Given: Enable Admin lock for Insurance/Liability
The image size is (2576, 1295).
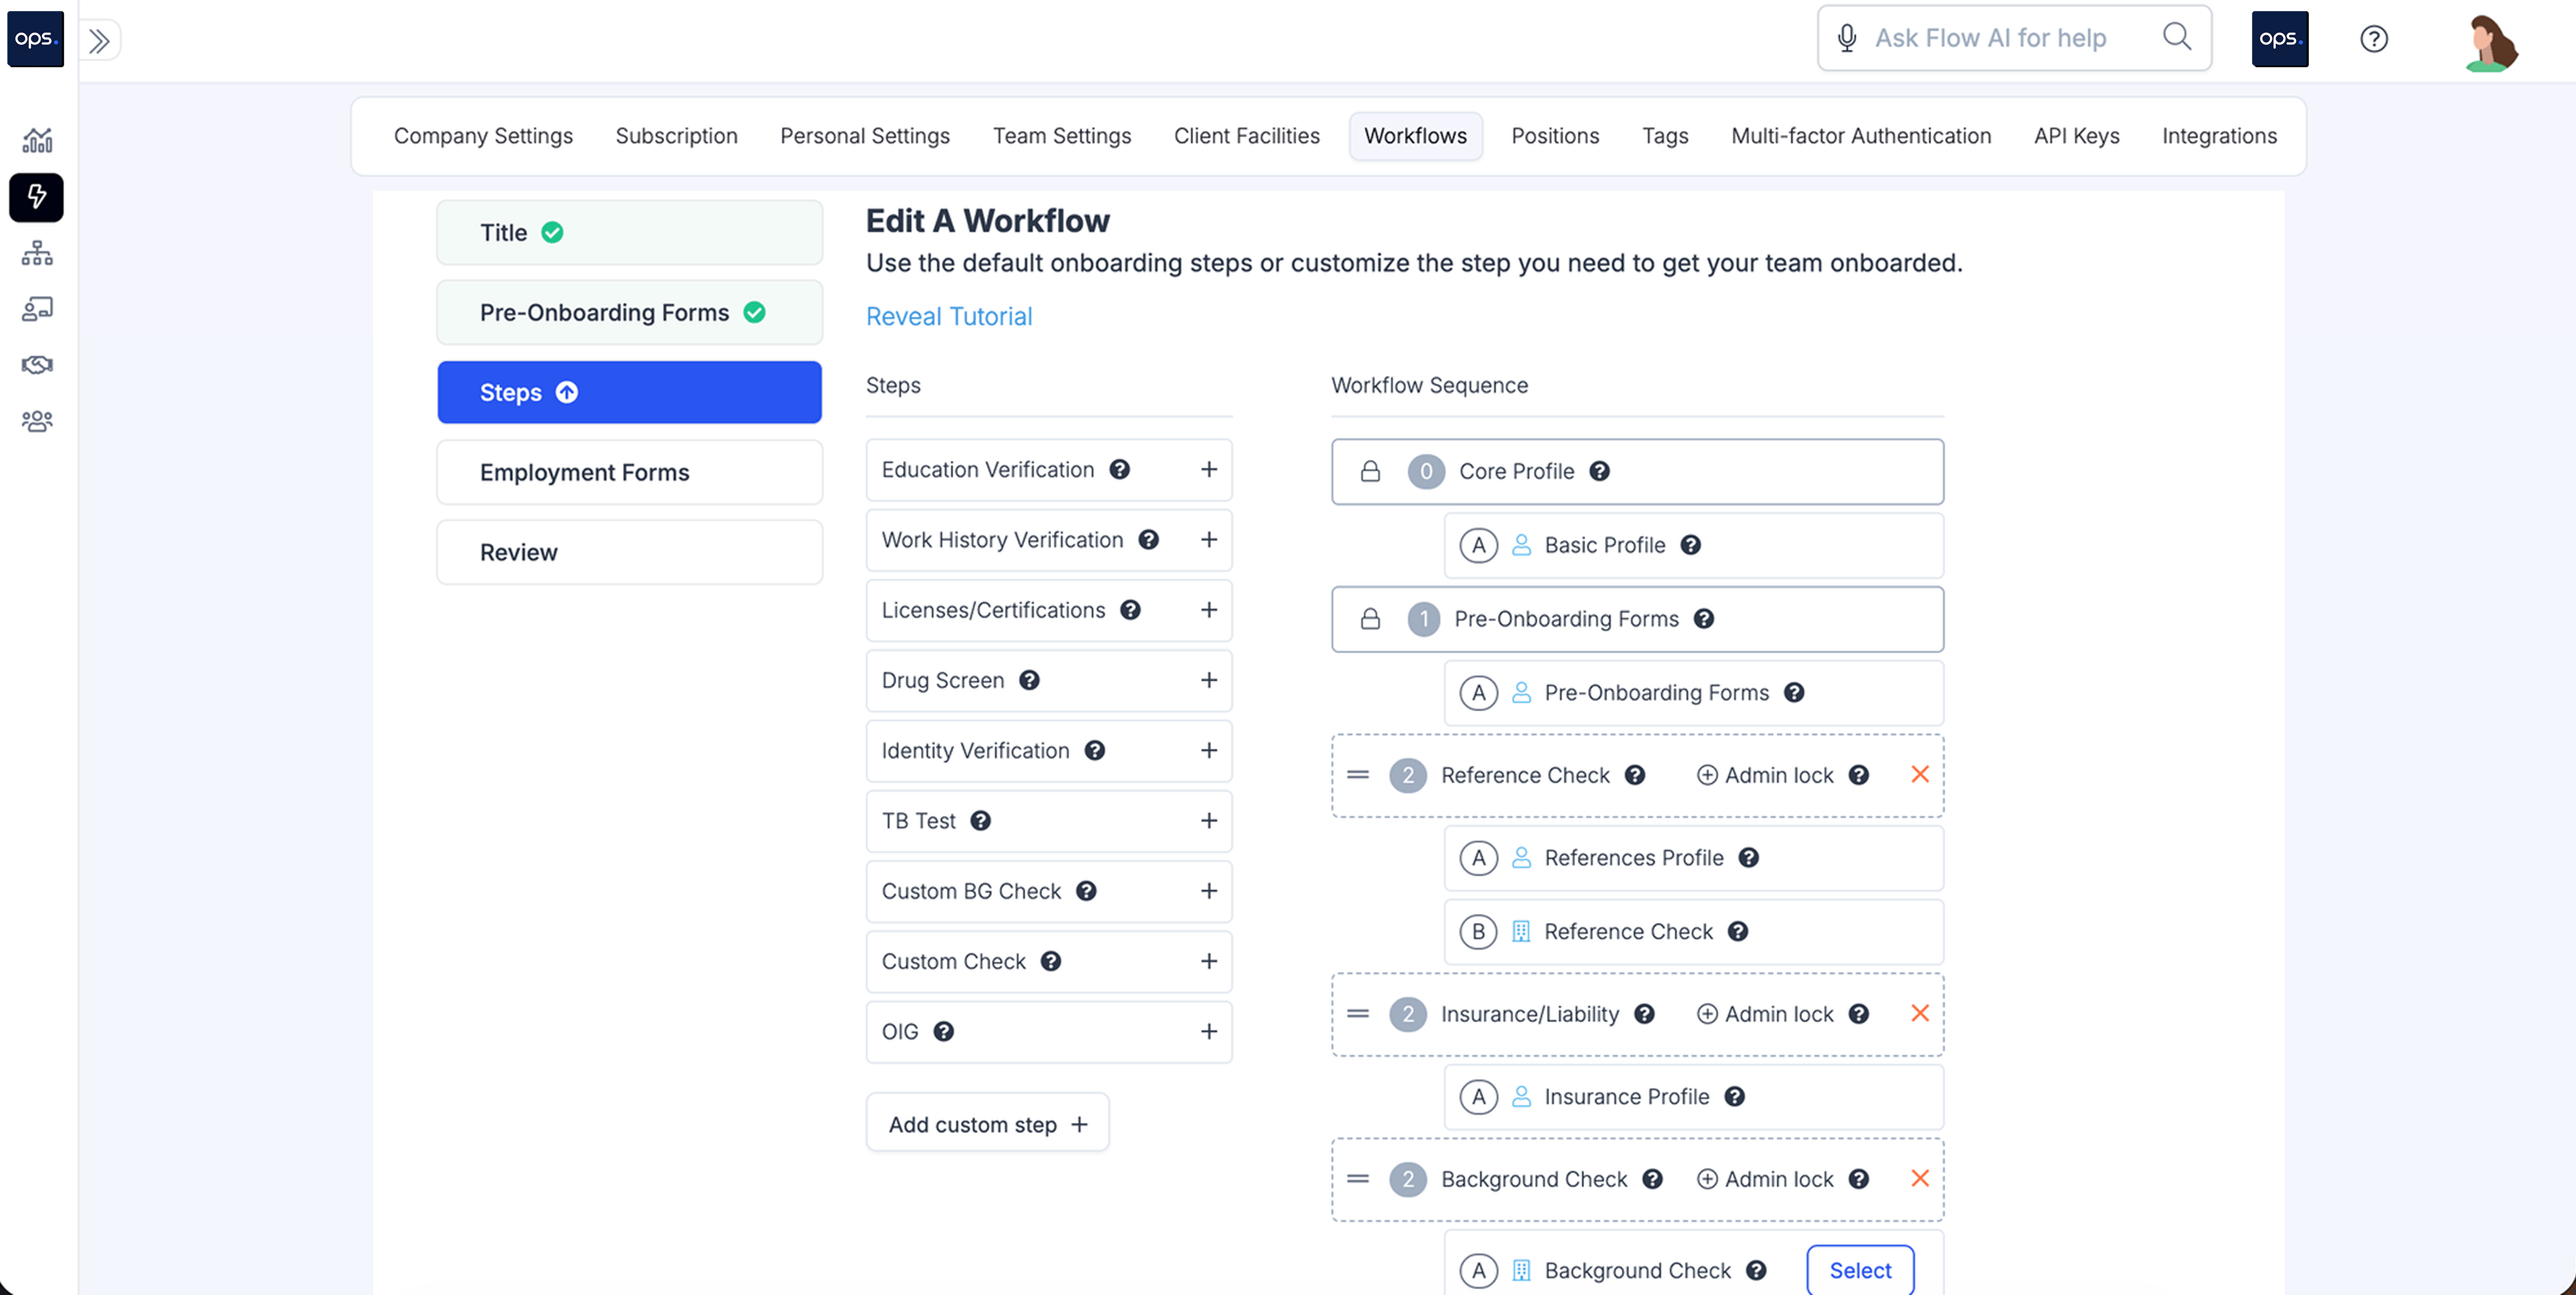Looking at the screenshot, I should click(1765, 1014).
